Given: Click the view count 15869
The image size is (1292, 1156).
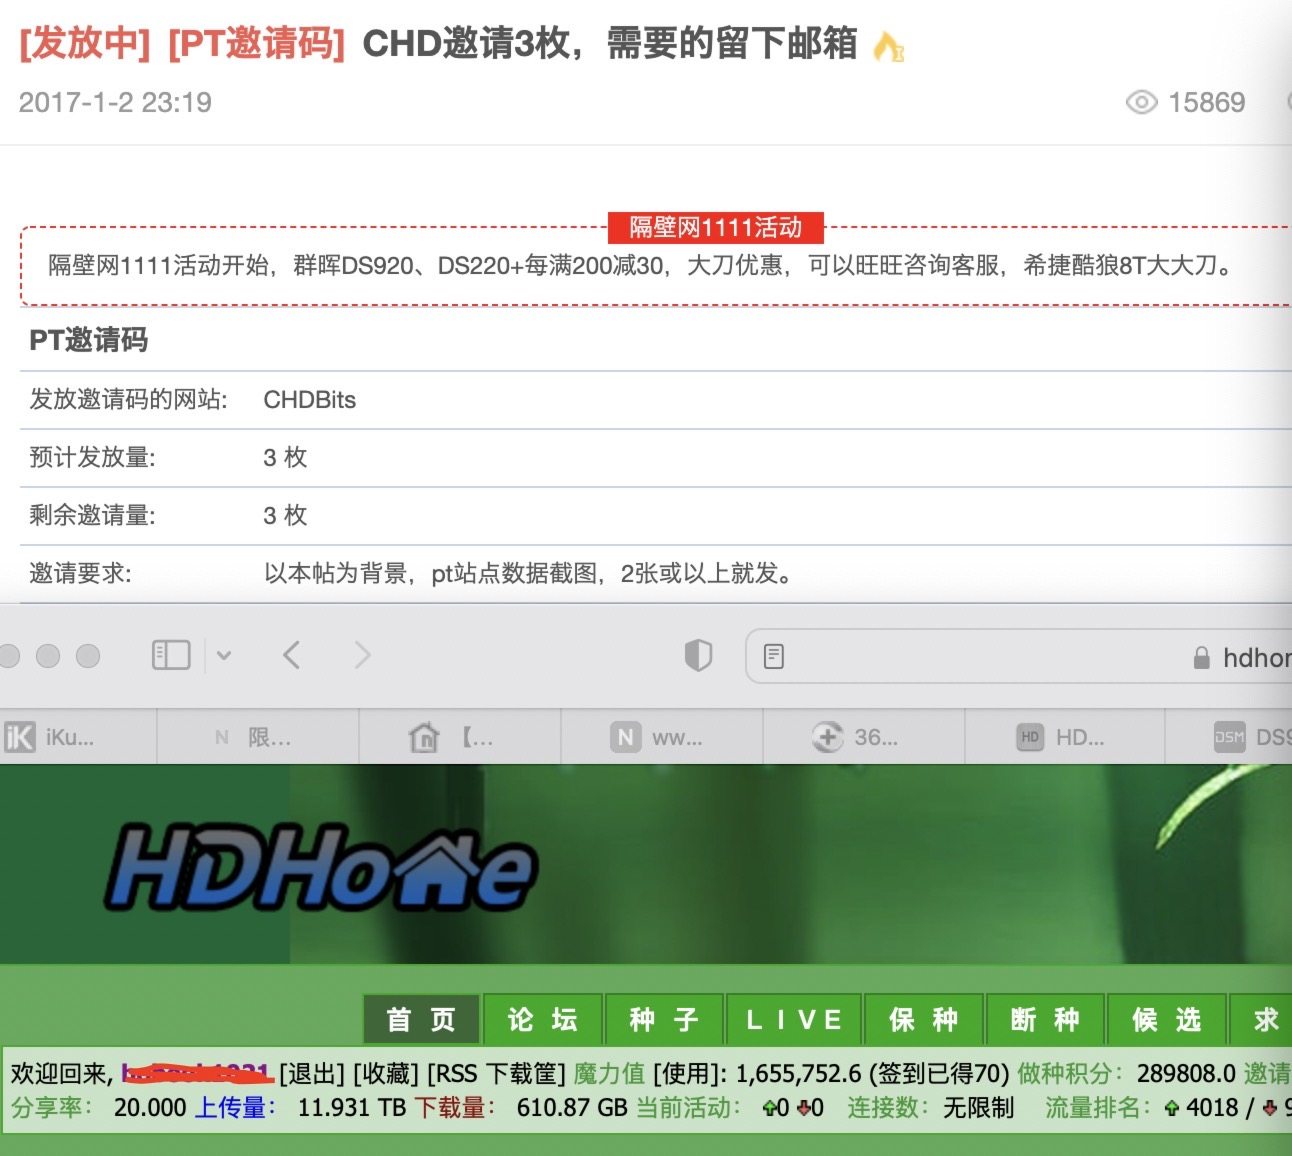Looking at the screenshot, I should tap(1207, 102).
